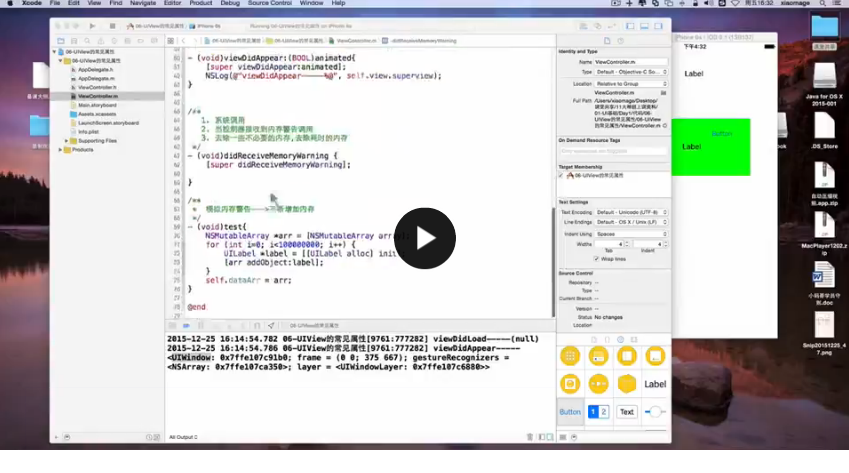Open Main.storyboard in the navigator
Image resolution: width=849 pixels, height=473 pixels.
(x=97, y=105)
